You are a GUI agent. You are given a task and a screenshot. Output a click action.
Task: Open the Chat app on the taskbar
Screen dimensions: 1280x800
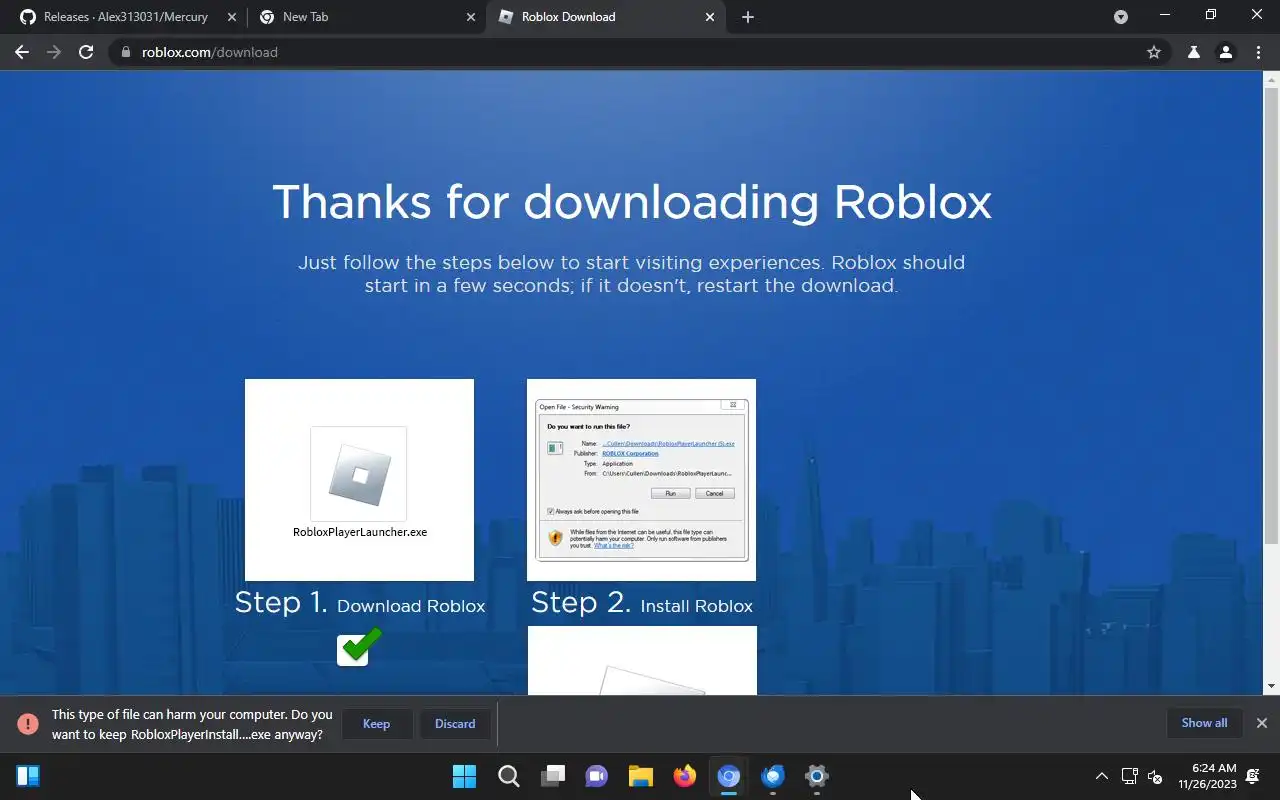point(597,776)
